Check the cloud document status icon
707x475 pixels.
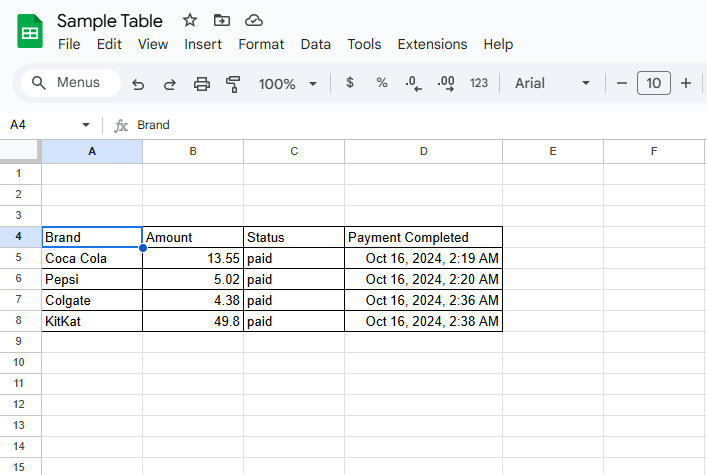tap(254, 20)
